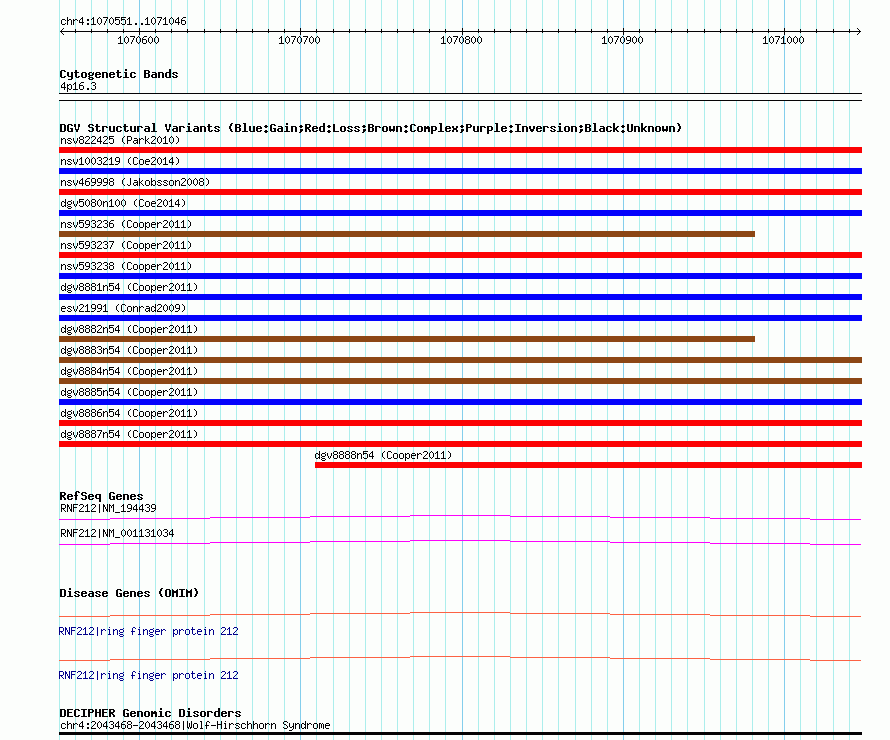Select the red dgv8887n54 loss bar
Screen dimensions: 890x740
tap(460, 444)
